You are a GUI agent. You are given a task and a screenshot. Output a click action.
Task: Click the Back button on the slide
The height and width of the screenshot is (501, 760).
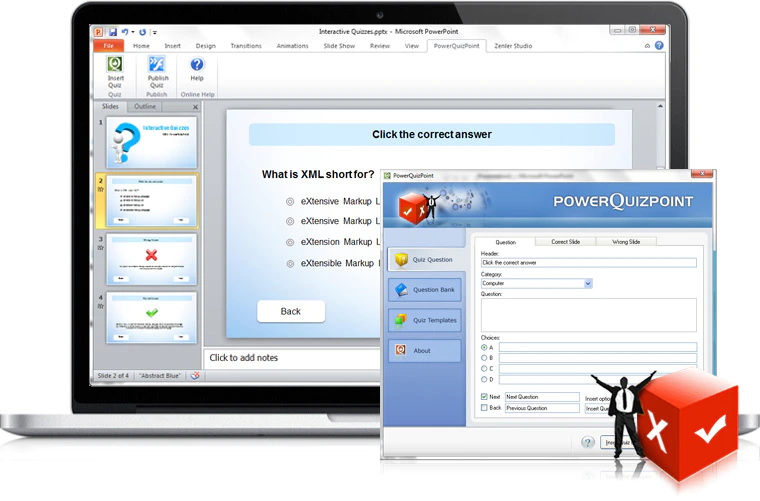[x=291, y=312]
